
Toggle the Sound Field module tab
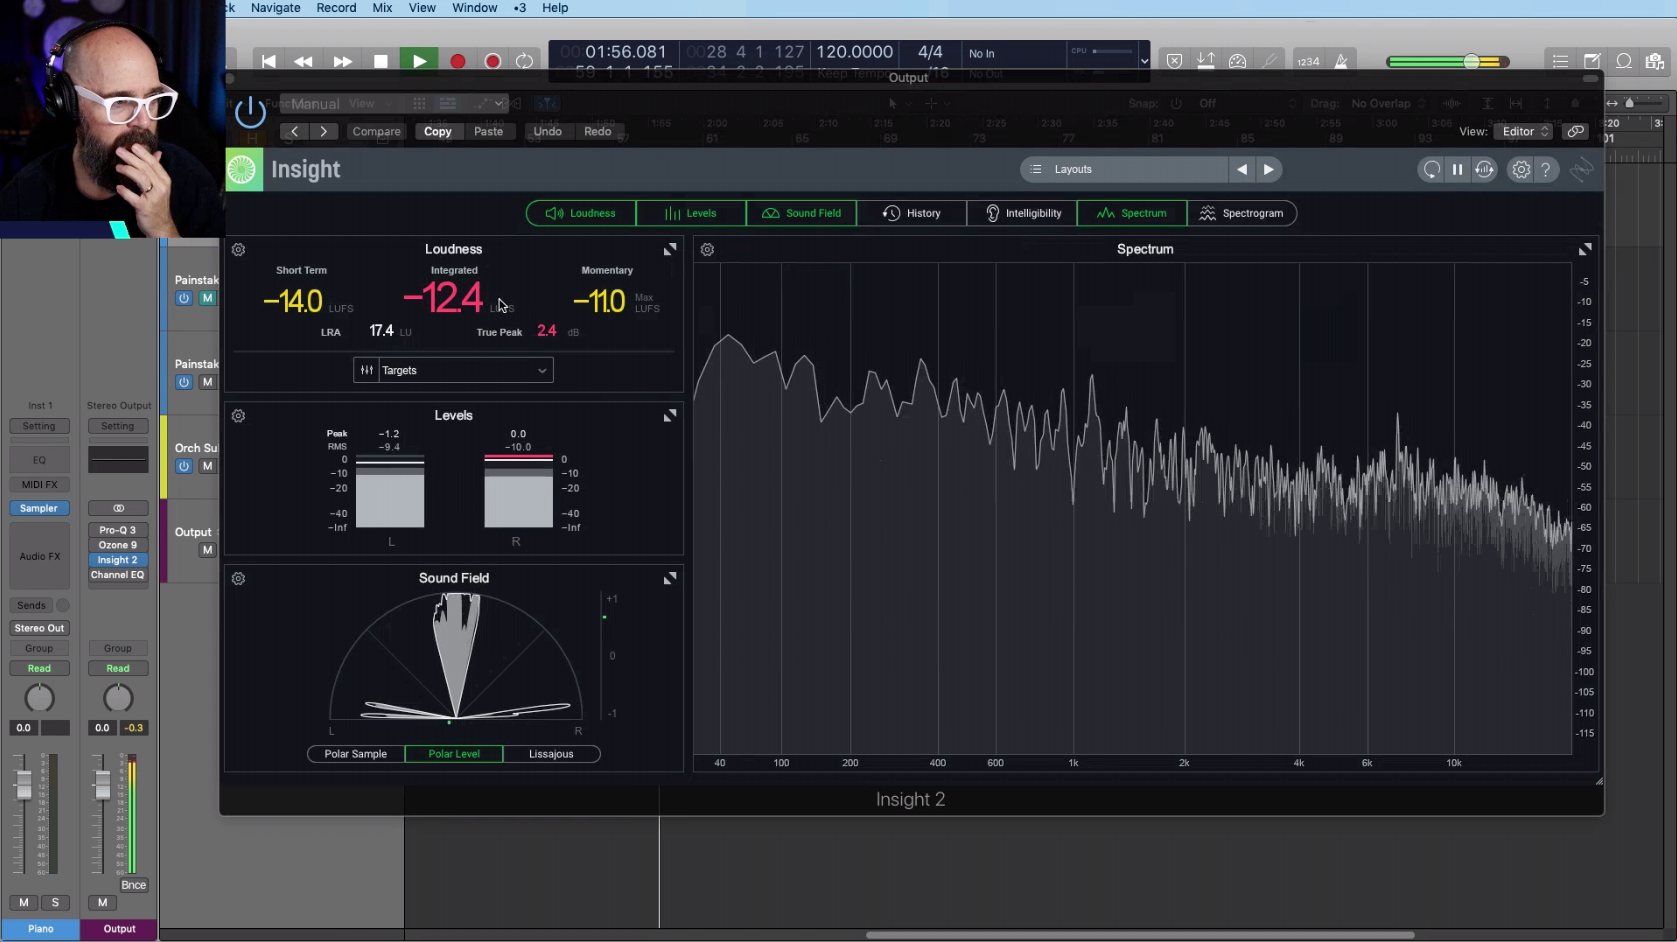tap(801, 213)
